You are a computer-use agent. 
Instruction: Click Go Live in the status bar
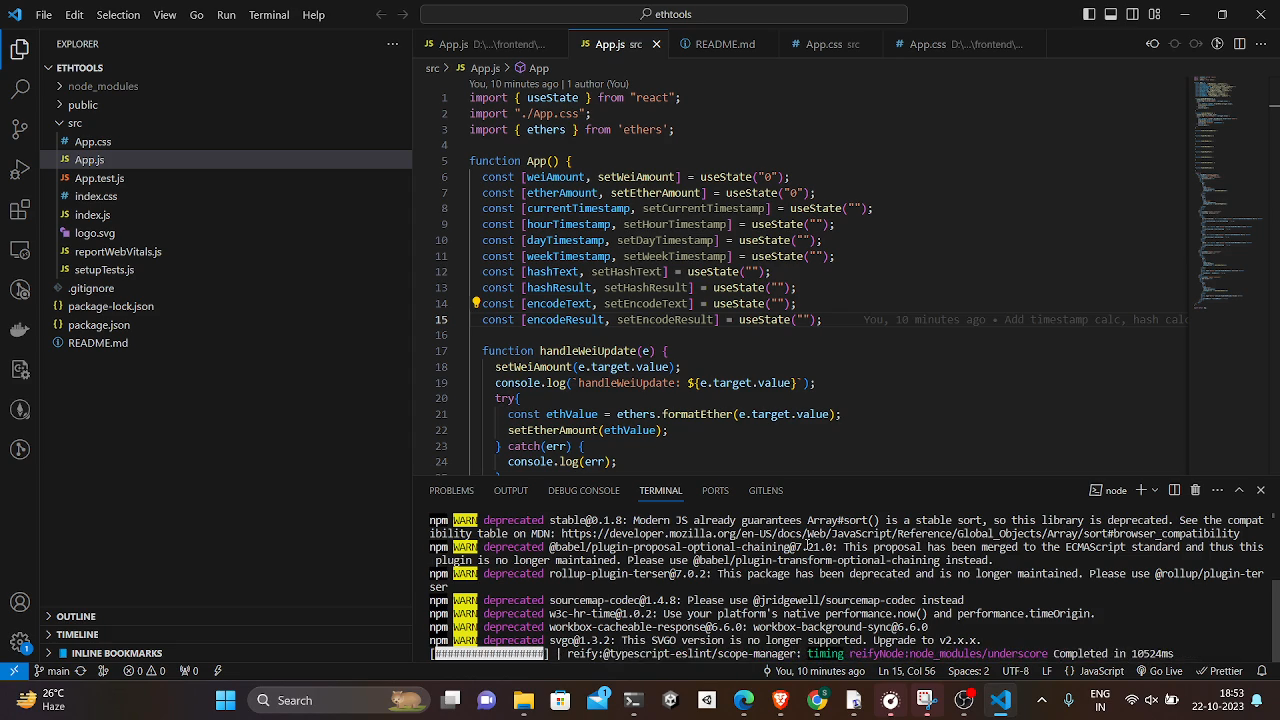1159,671
